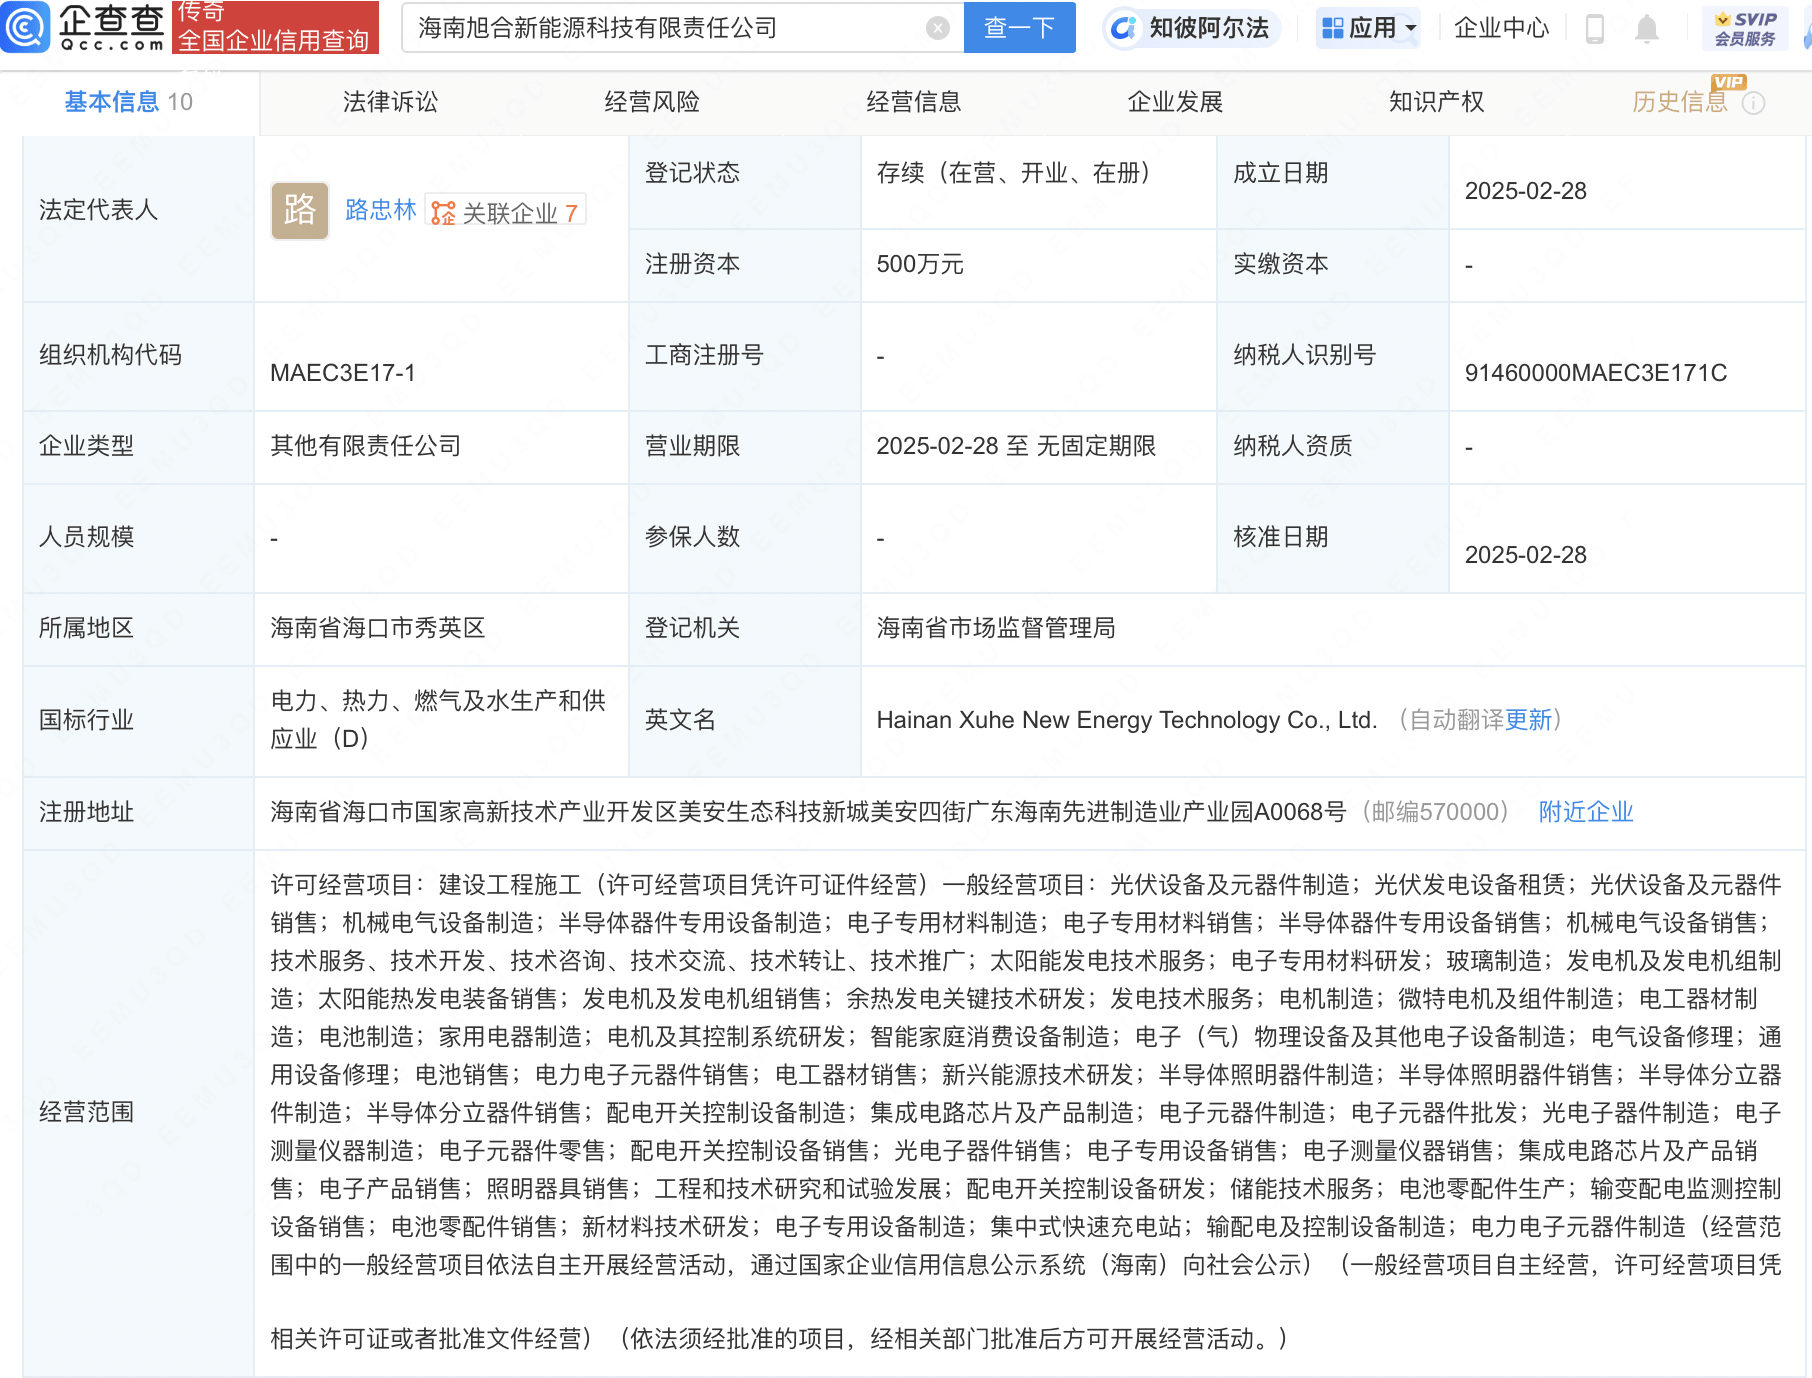This screenshot has width=1812, height=1378.
Task: Click the 查一下 search button
Action: 1019,28
